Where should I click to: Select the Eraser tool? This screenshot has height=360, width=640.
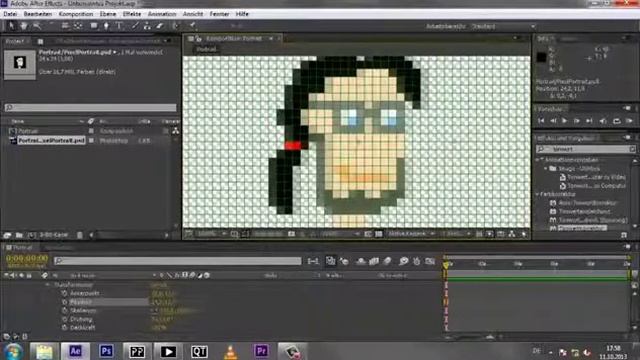point(160,26)
